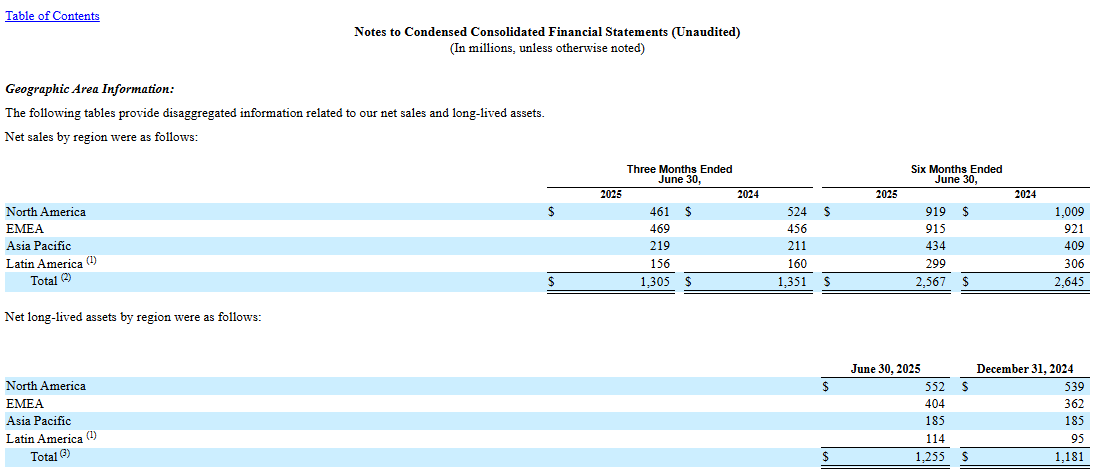Click the "In millions, unless otherwise noted" subtitle
Viewport: 1103px width, 476px height.
tap(547, 48)
